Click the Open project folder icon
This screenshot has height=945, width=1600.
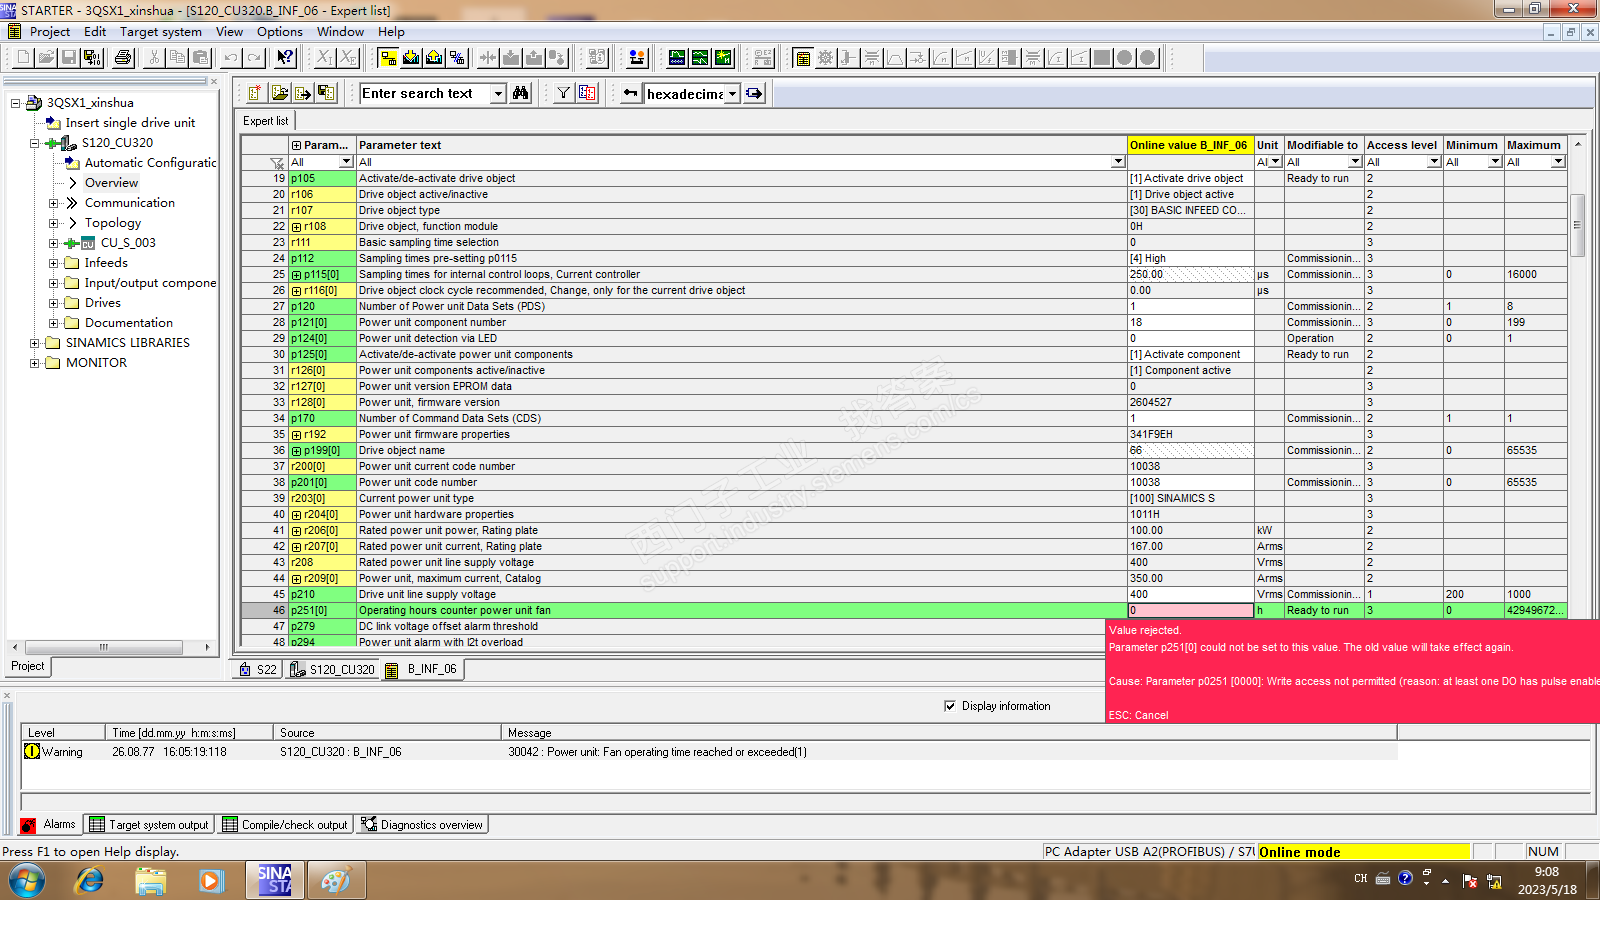tap(46, 58)
